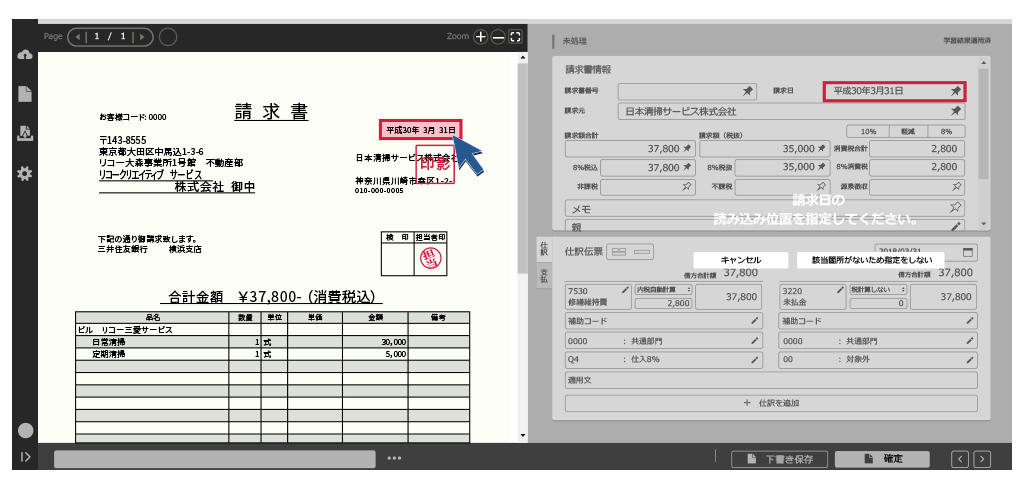Click the fit-to-screen zoom icon

click(x=515, y=37)
